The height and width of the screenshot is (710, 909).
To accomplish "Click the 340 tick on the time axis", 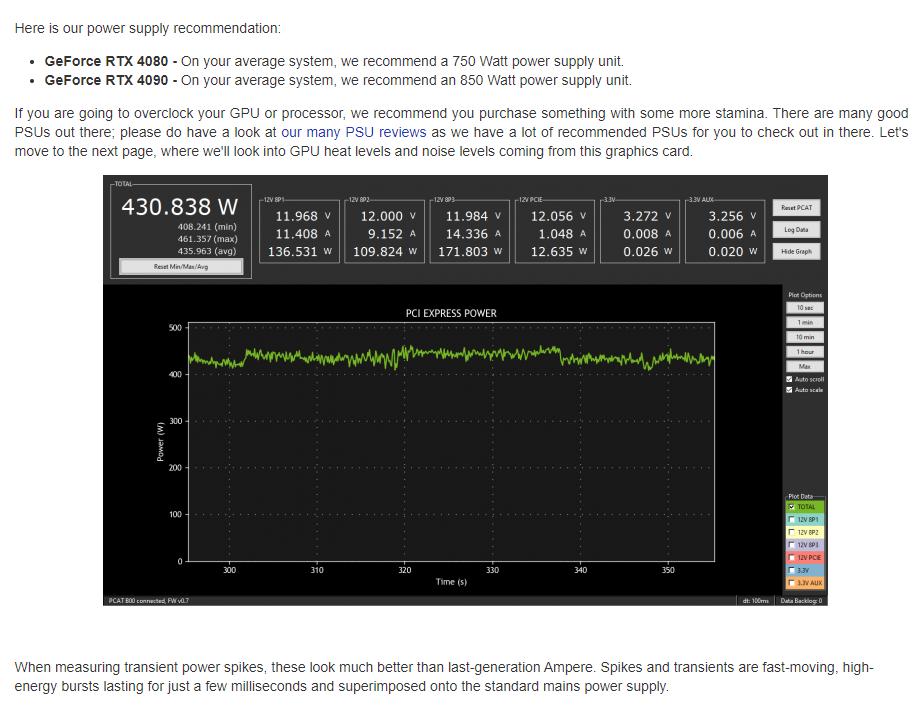I will coord(580,570).
